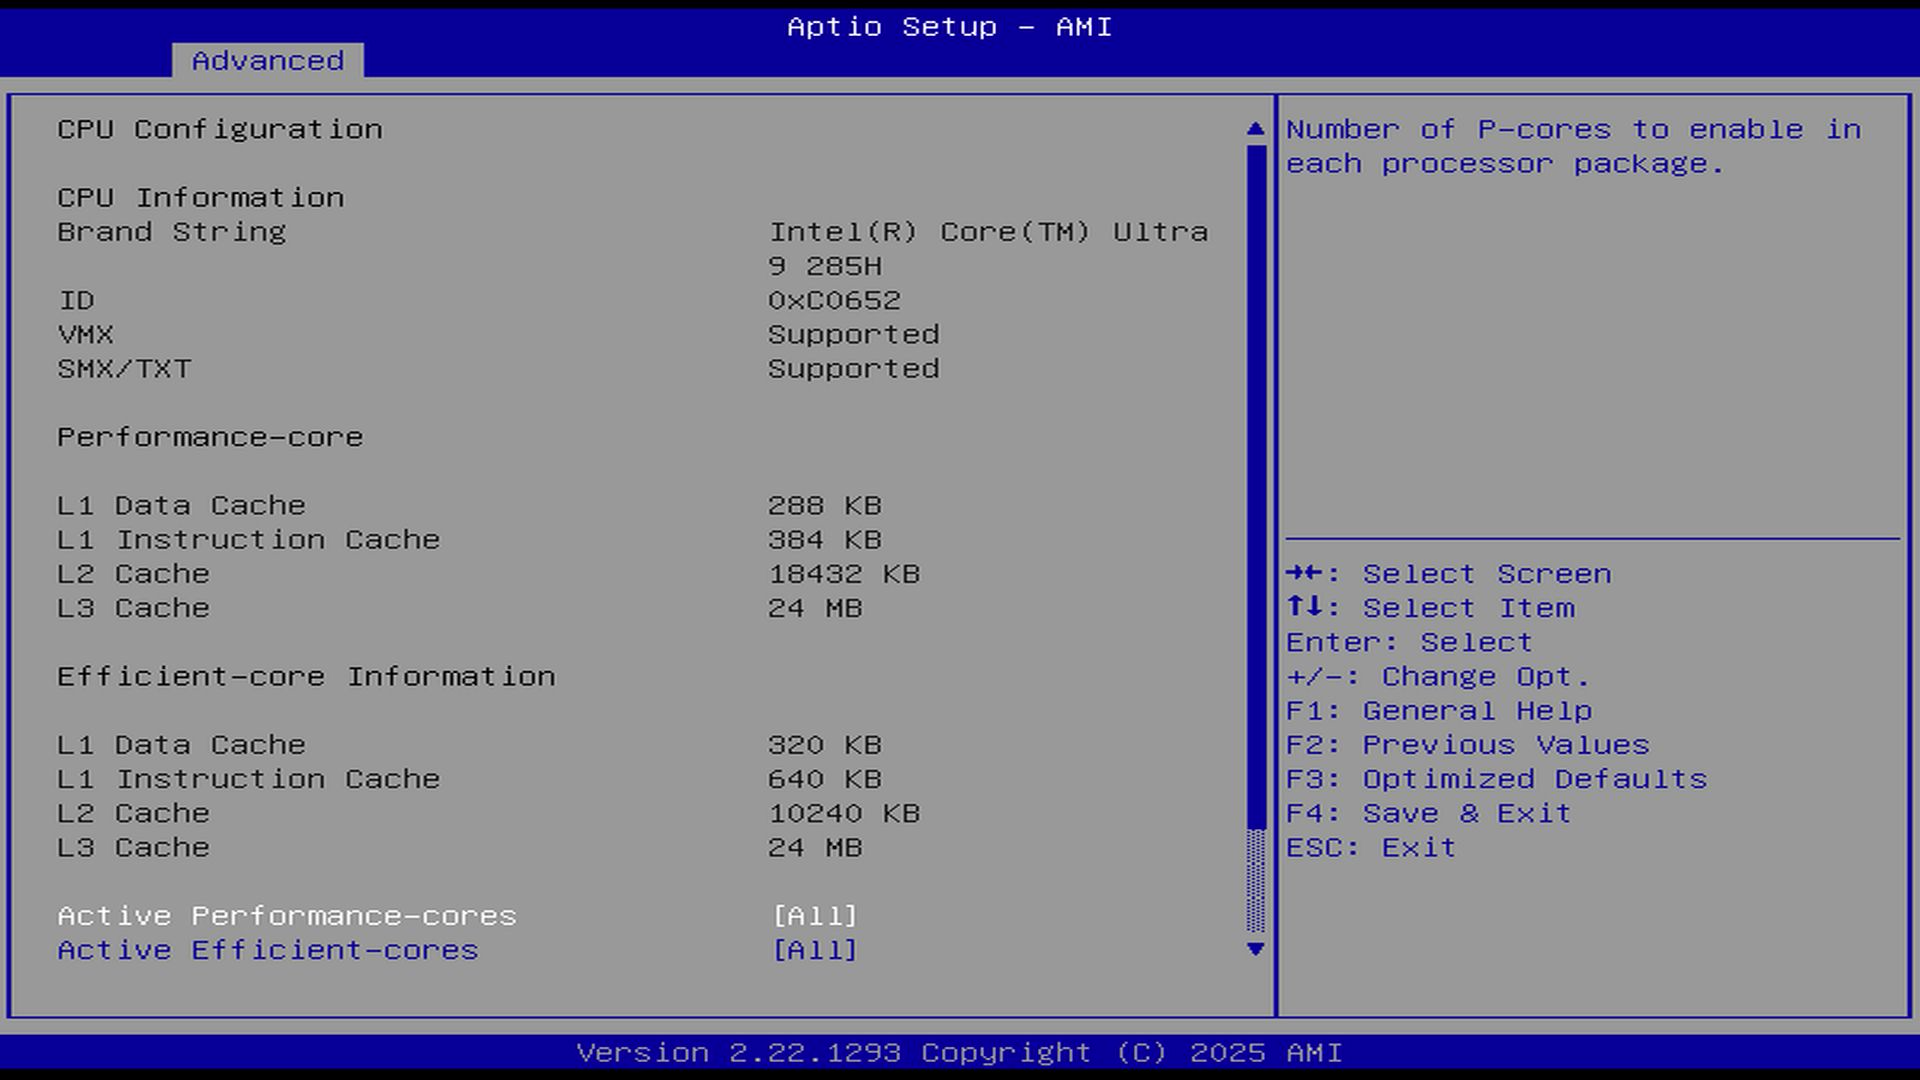Select the Active Efficient-cores setting label
Screen dimensions: 1920x1080
point(267,950)
